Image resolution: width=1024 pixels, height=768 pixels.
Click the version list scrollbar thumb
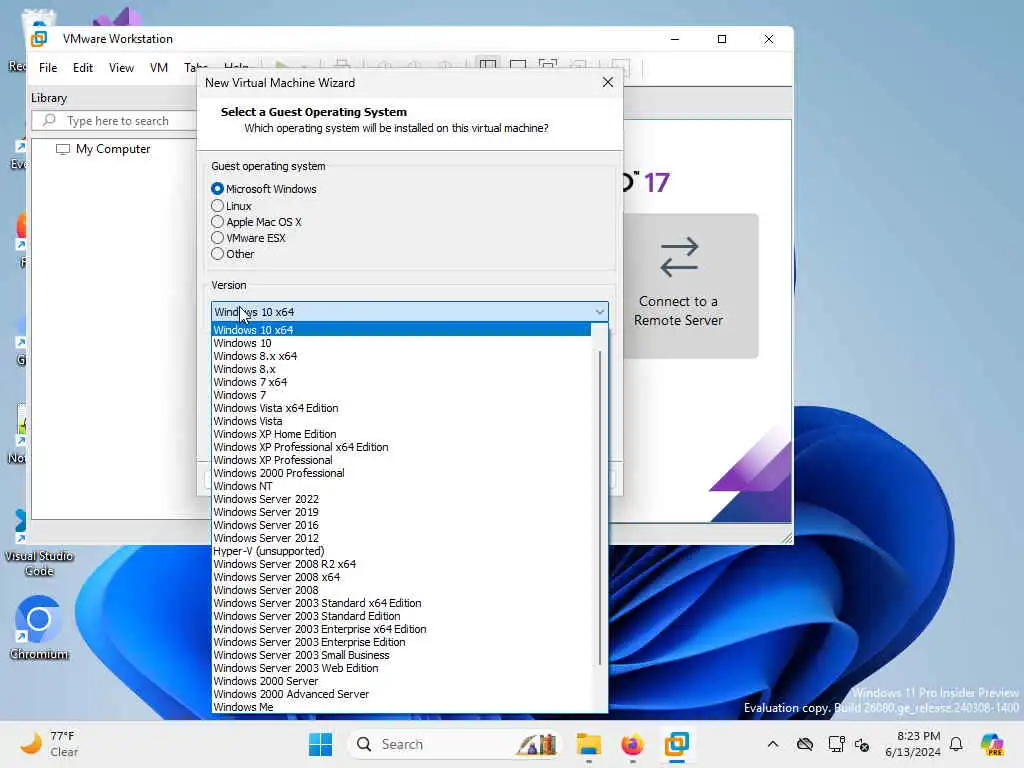[x=600, y=508]
